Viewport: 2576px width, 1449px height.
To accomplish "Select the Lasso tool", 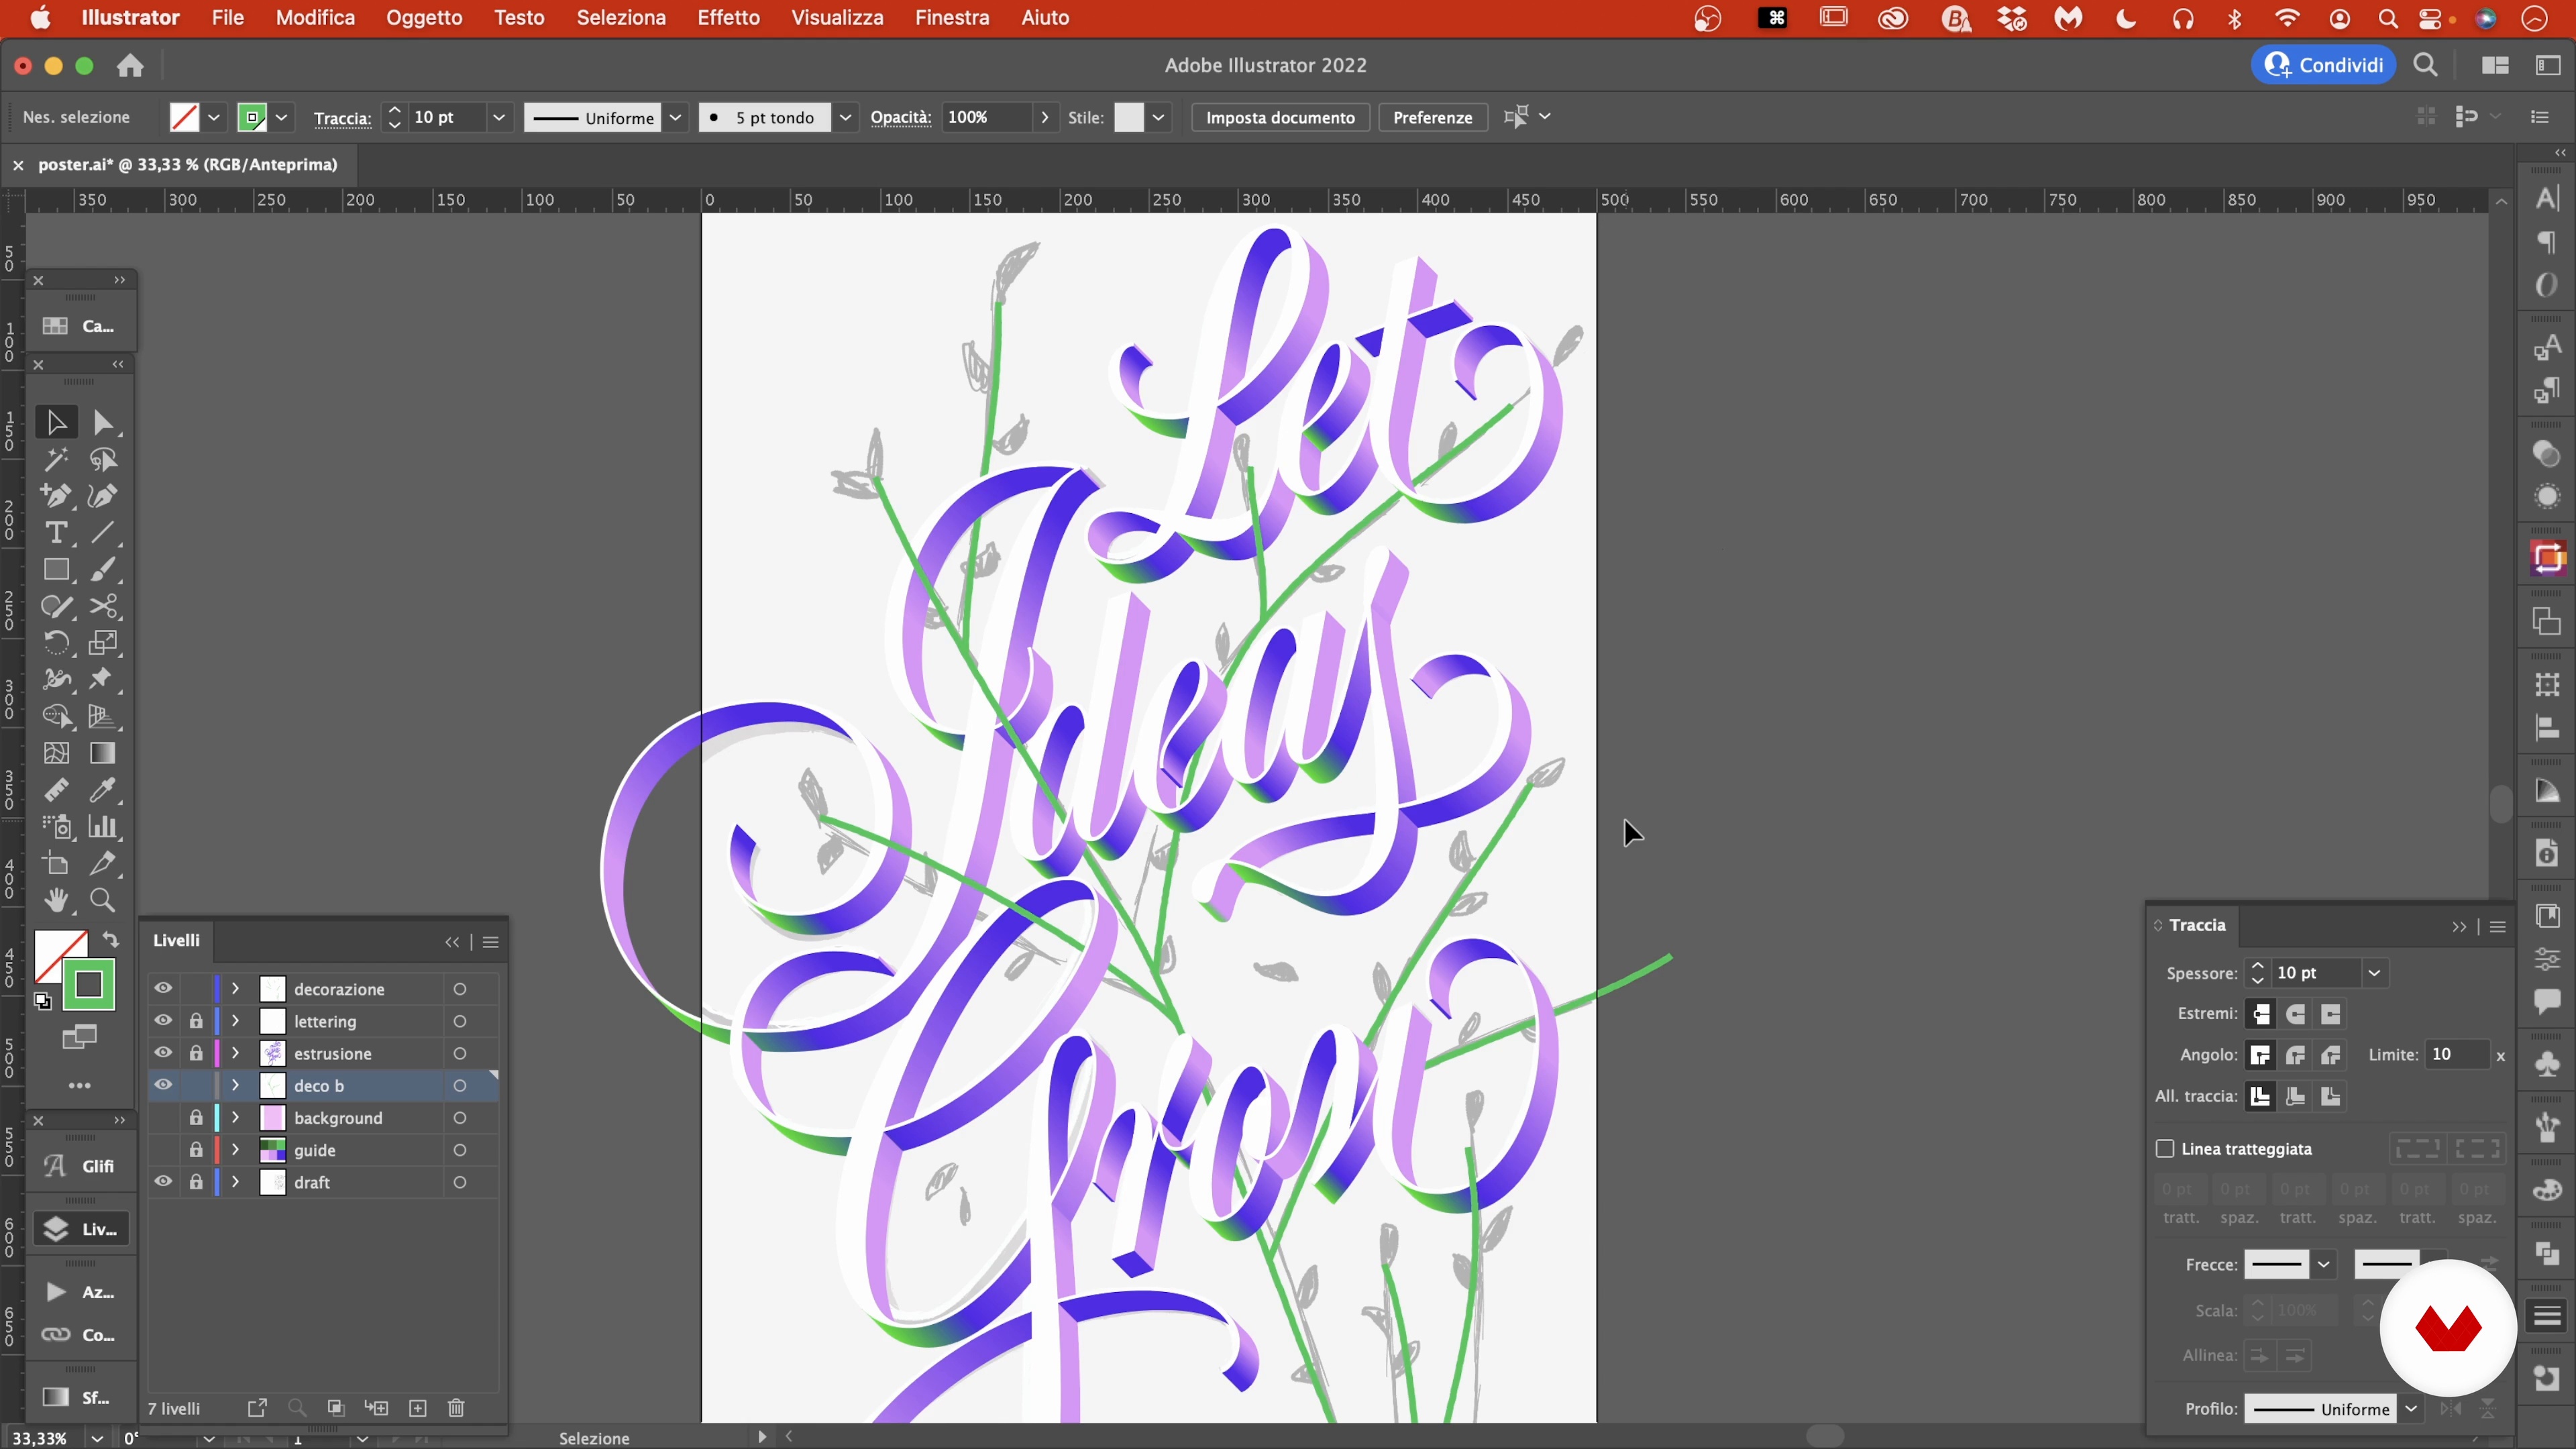I will [103, 460].
